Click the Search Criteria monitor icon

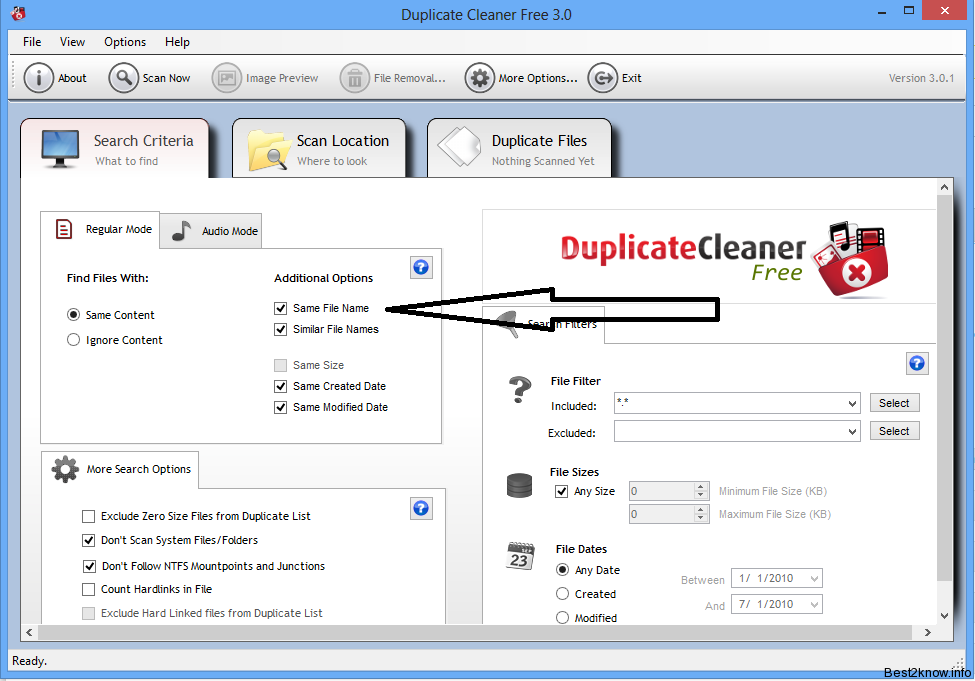[x=60, y=149]
